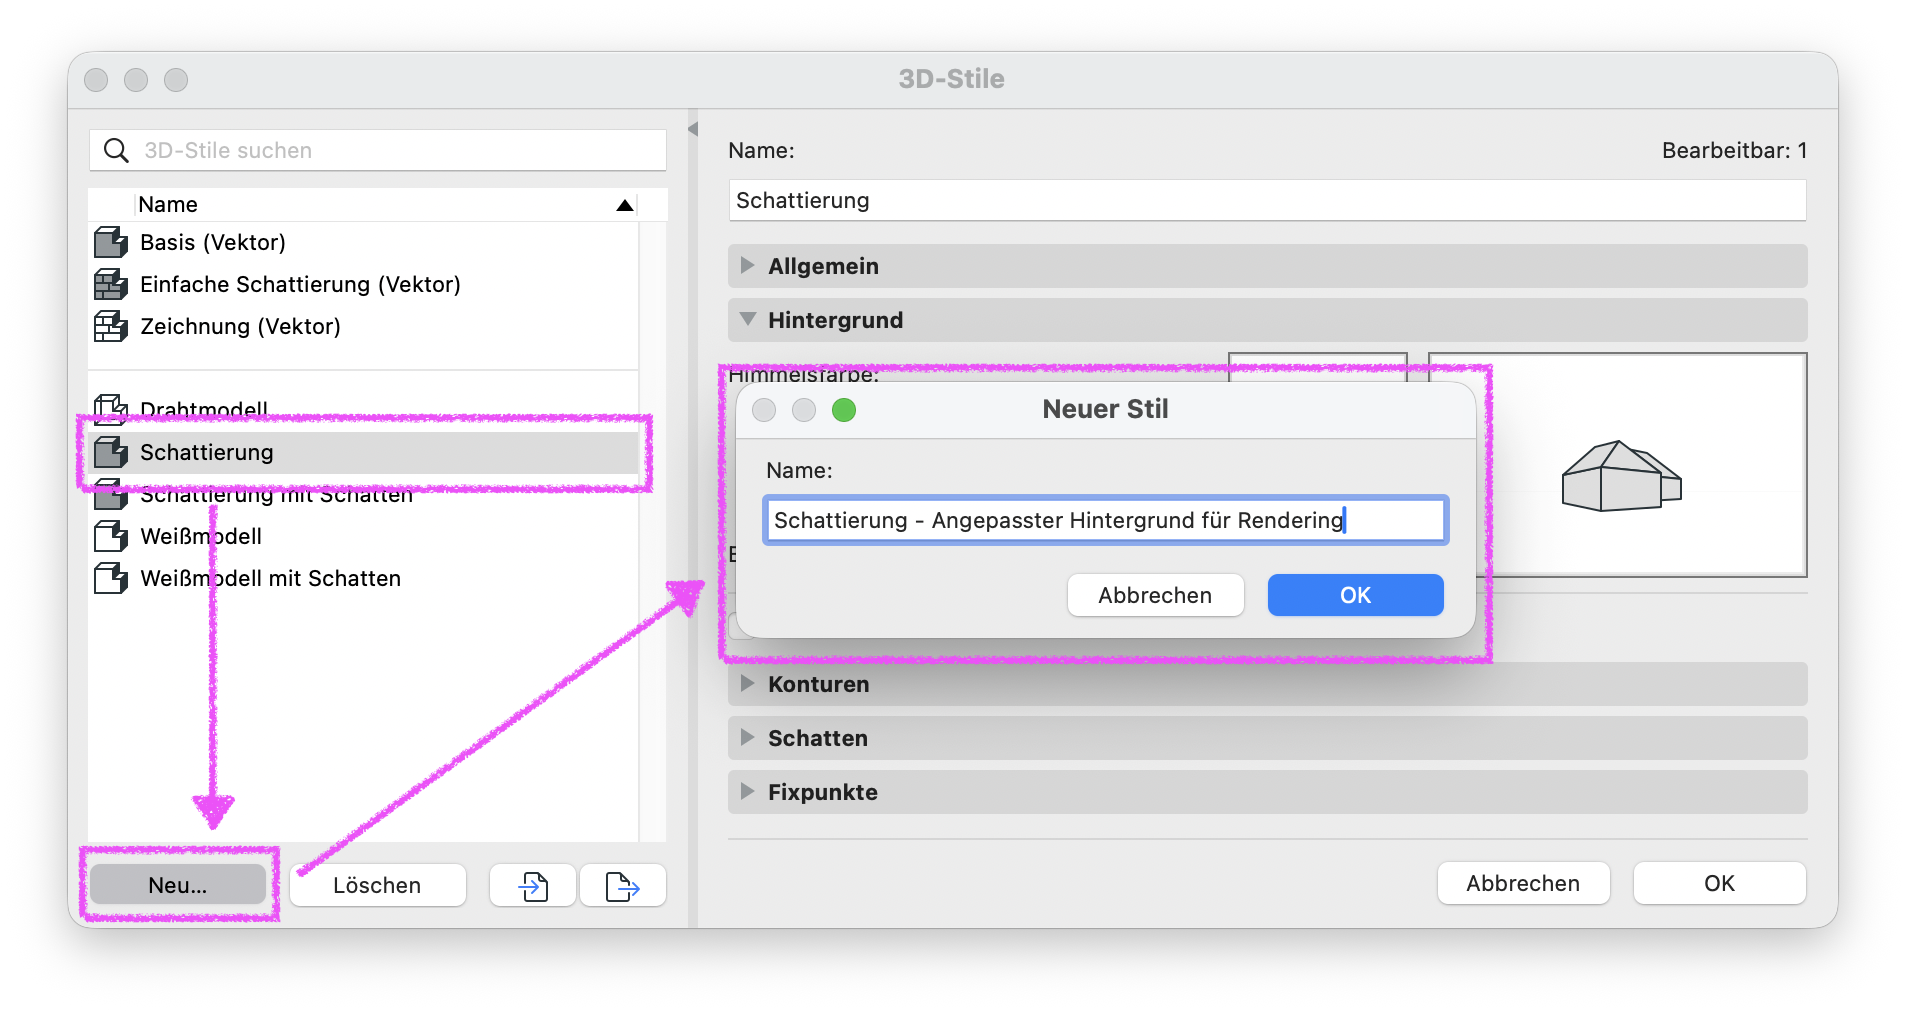Click the export 3D style icon button
Image resolution: width=1906 pixels, height=1012 pixels.
tap(622, 885)
